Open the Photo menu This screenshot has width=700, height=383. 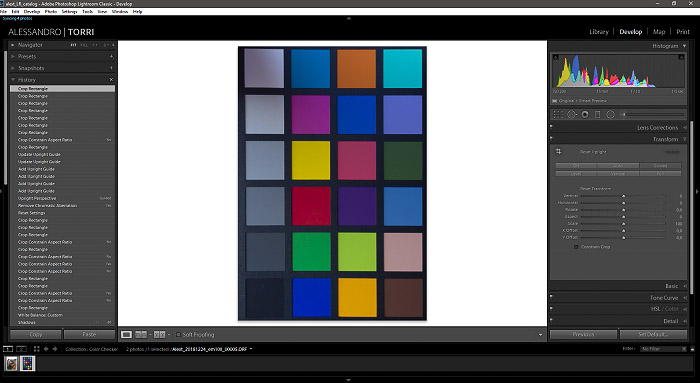coord(50,12)
